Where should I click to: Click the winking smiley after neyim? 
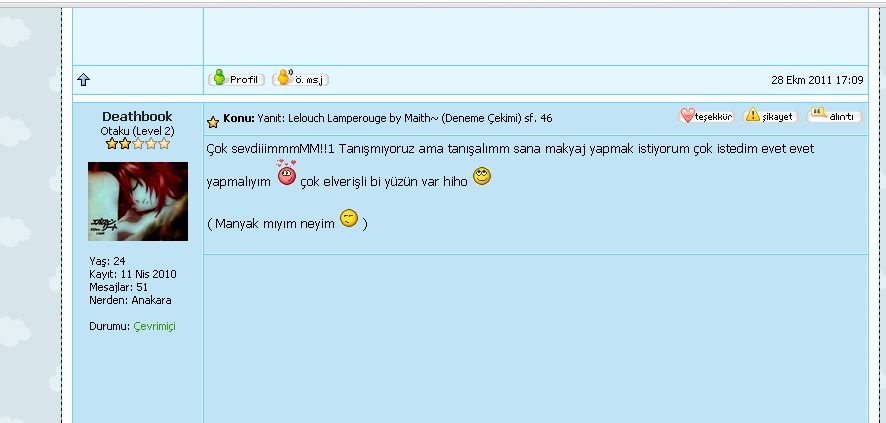point(349,219)
